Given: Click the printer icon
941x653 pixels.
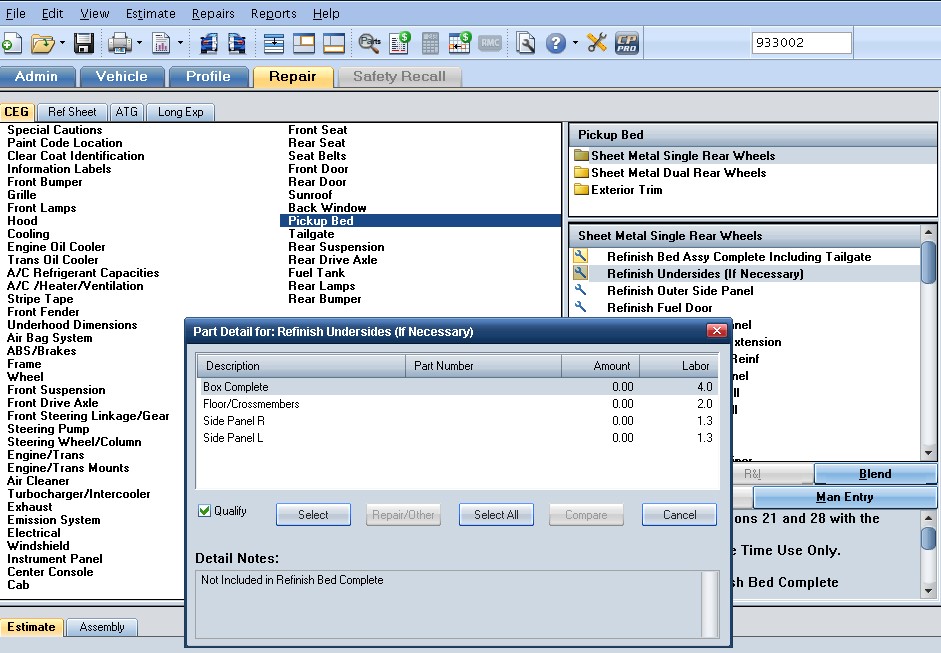Looking at the screenshot, I should 119,43.
